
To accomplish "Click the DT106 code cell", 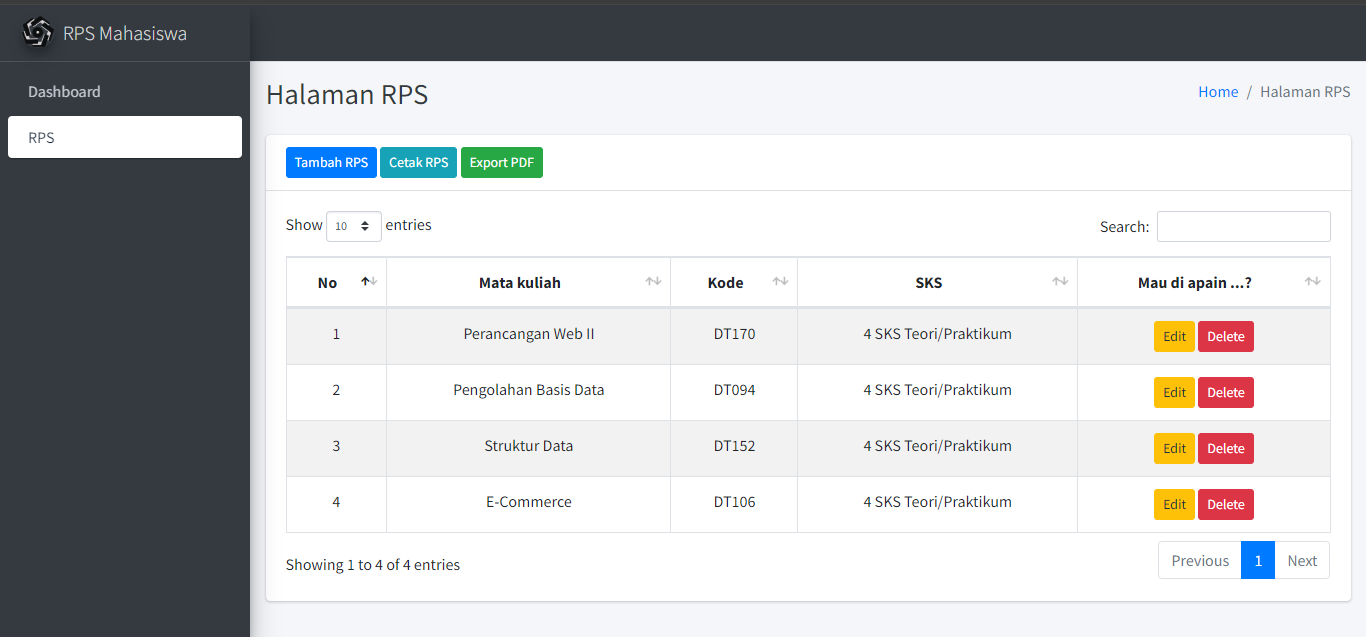I will coord(734,502).
